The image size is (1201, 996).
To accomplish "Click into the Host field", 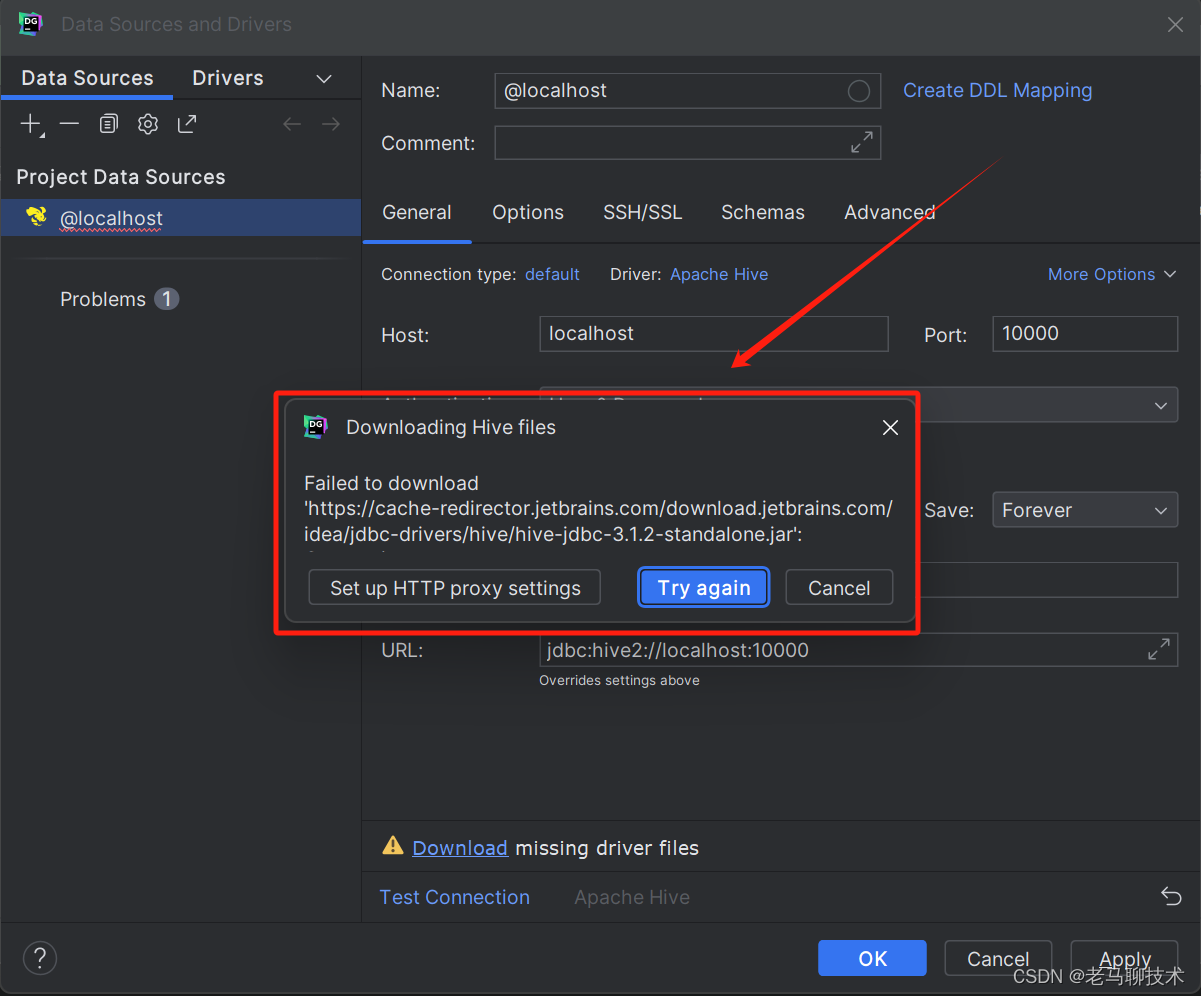I will click(x=714, y=334).
